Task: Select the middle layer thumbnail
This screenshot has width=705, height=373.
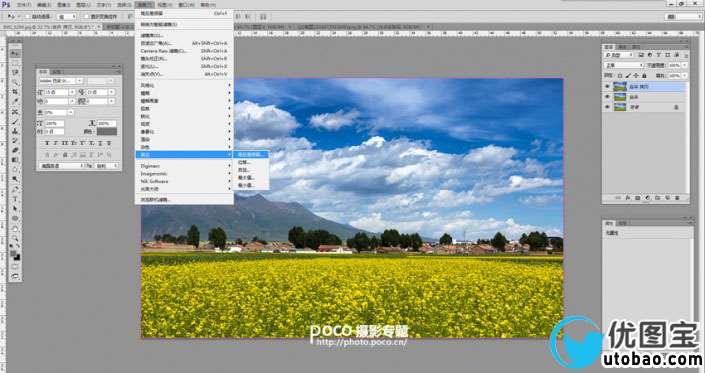Action: (x=620, y=97)
